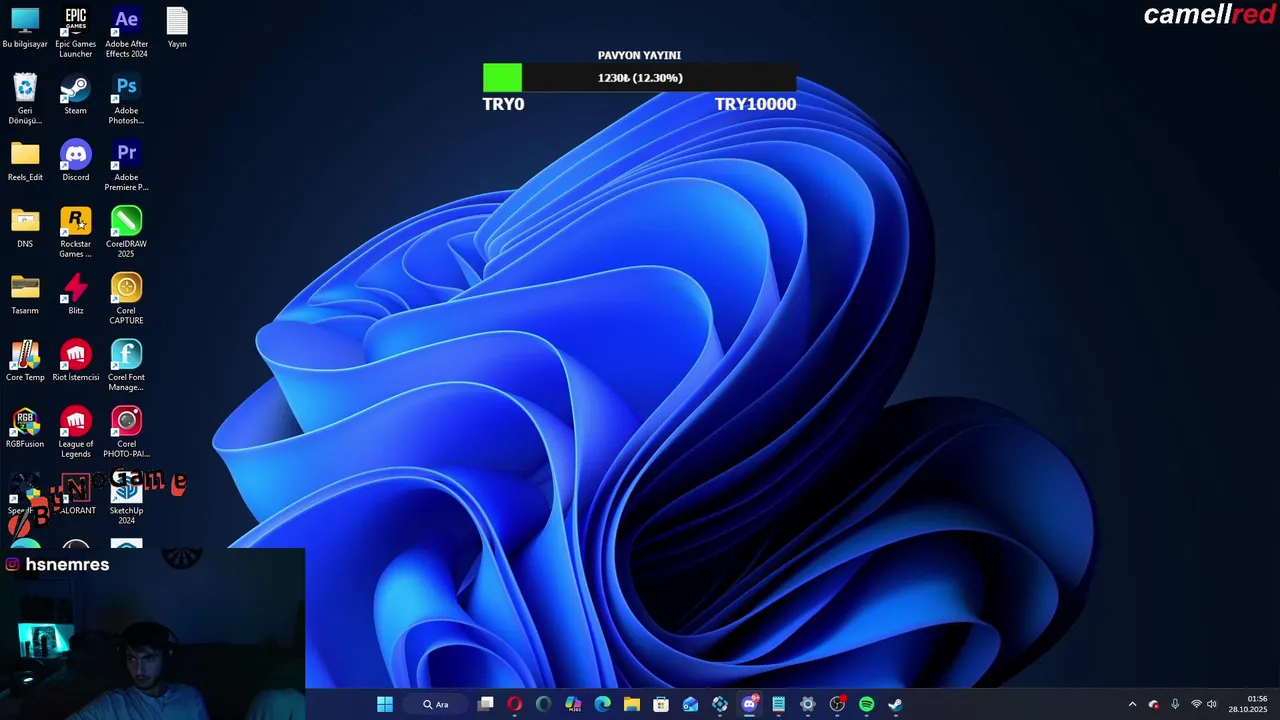Open Microsoft Edge from the taskbar
1280x720 pixels.
[603, 704]
